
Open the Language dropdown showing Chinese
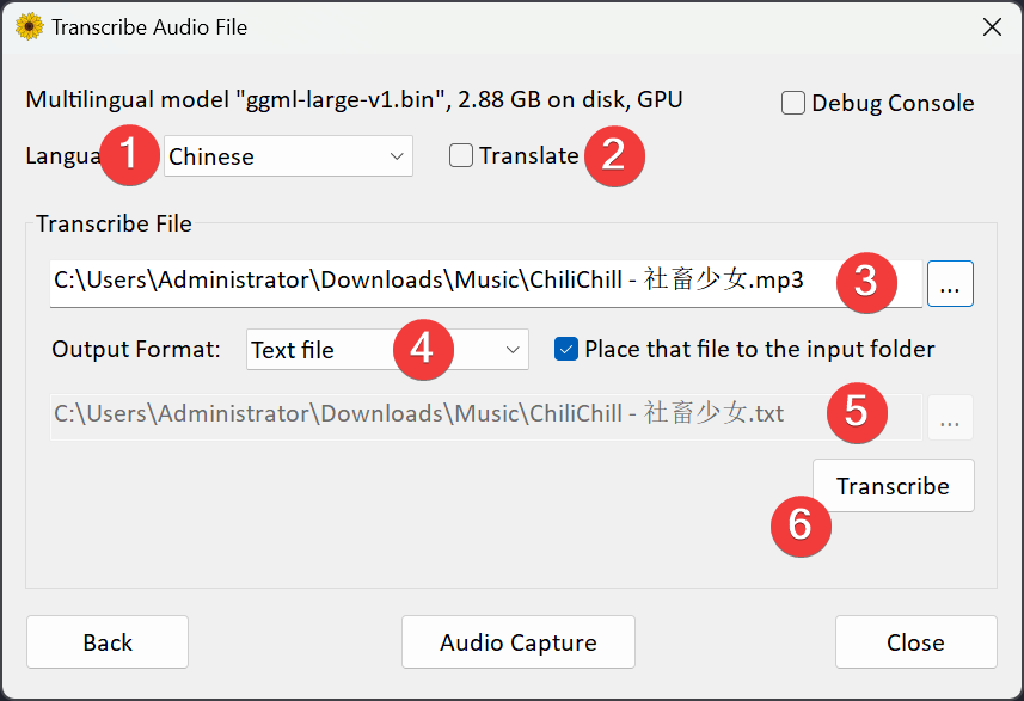click(288, 157)
